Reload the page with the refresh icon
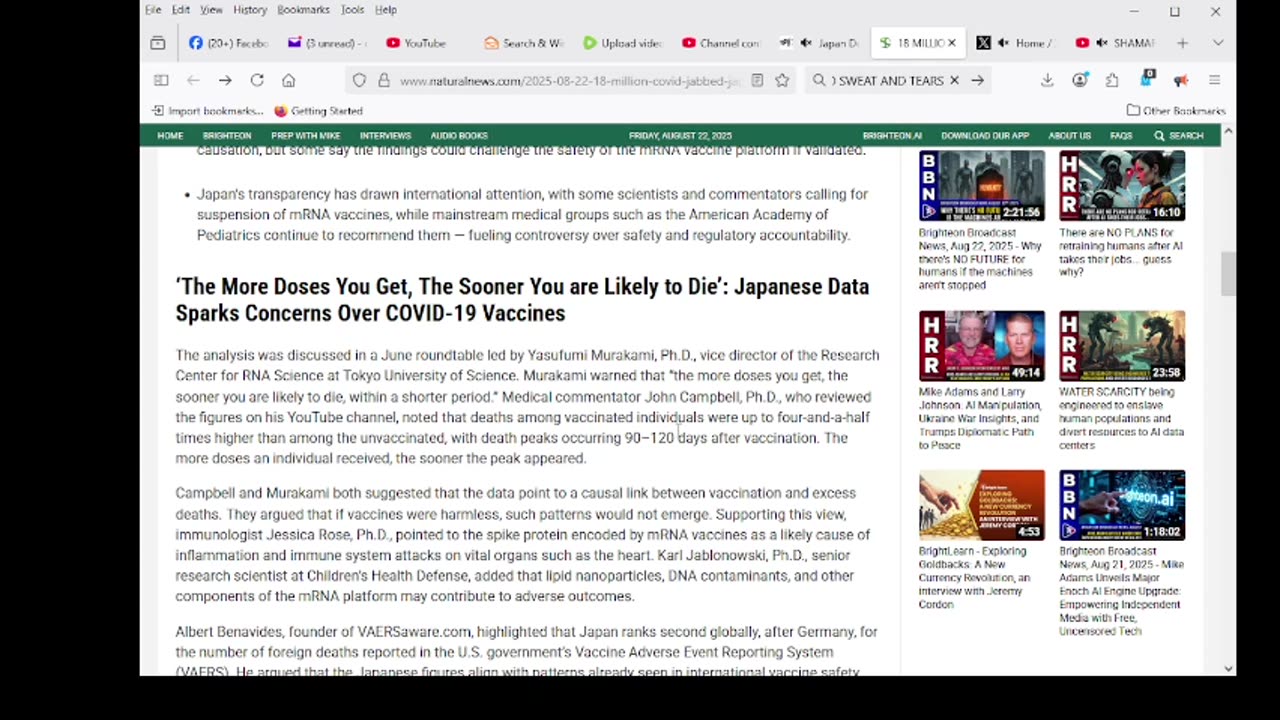1280x720 pixels. point(257,80)
